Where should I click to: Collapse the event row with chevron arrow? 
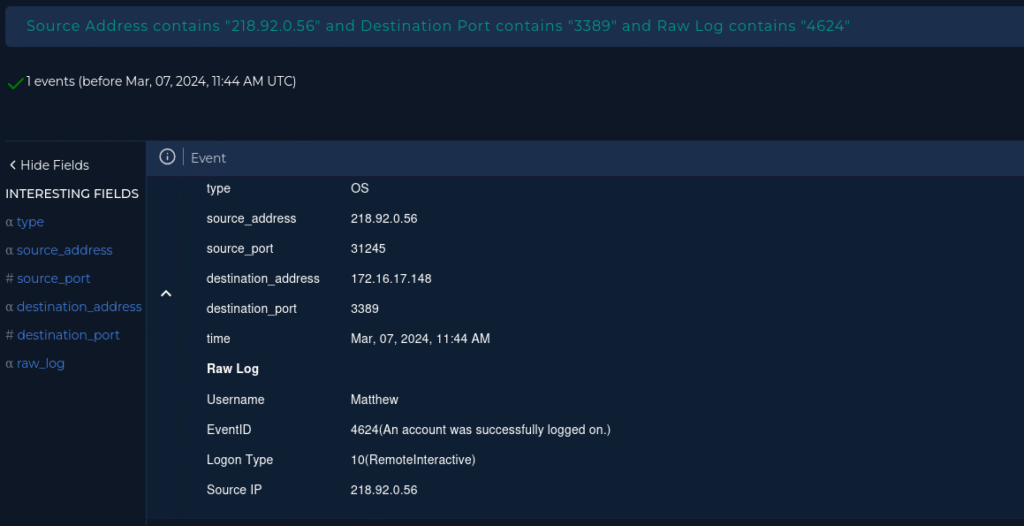tap(166, 293)
